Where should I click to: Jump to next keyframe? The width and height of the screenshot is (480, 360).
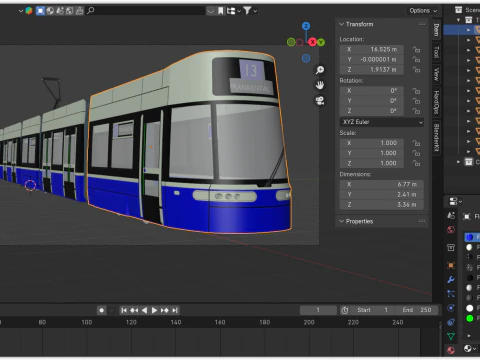[165, 310]
